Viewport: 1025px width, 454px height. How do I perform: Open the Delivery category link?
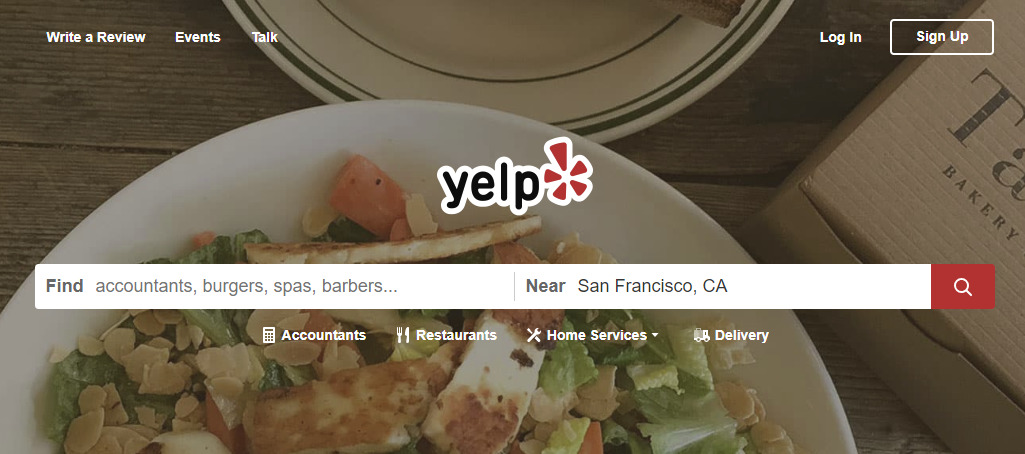(x=742, y=335)
